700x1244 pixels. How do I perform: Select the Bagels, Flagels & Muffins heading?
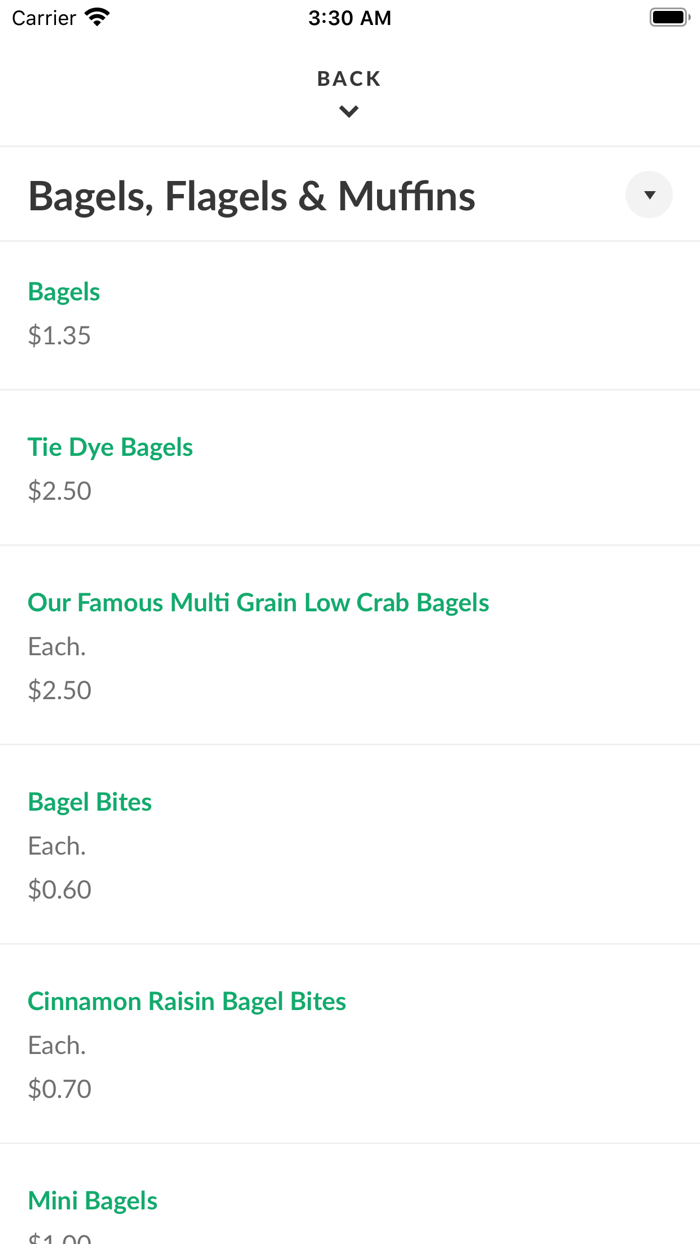click(251, 196)
